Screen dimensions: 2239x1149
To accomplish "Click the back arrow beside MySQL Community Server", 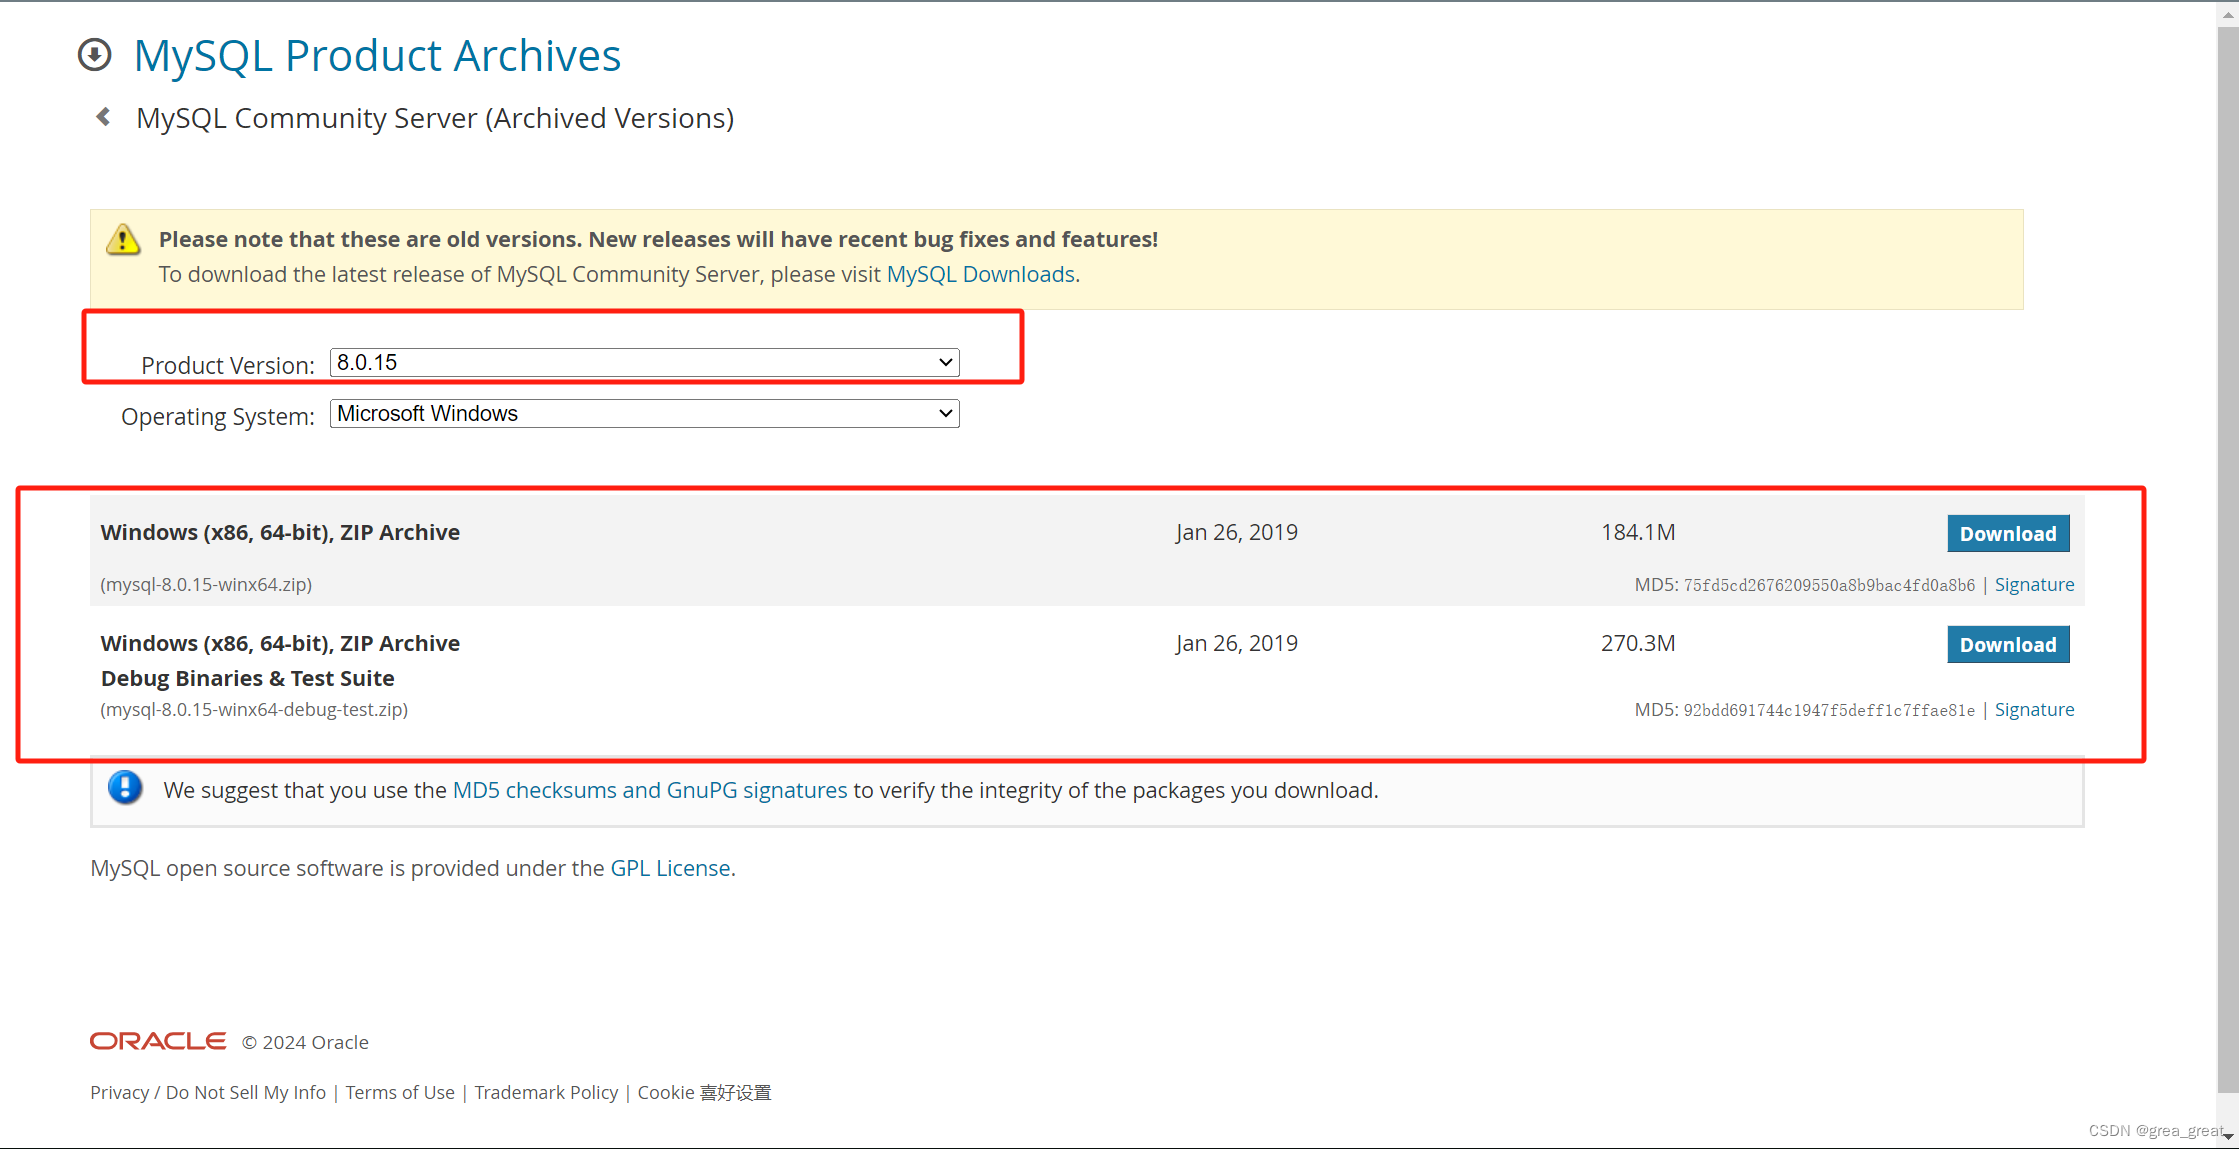I will (103, 117).
